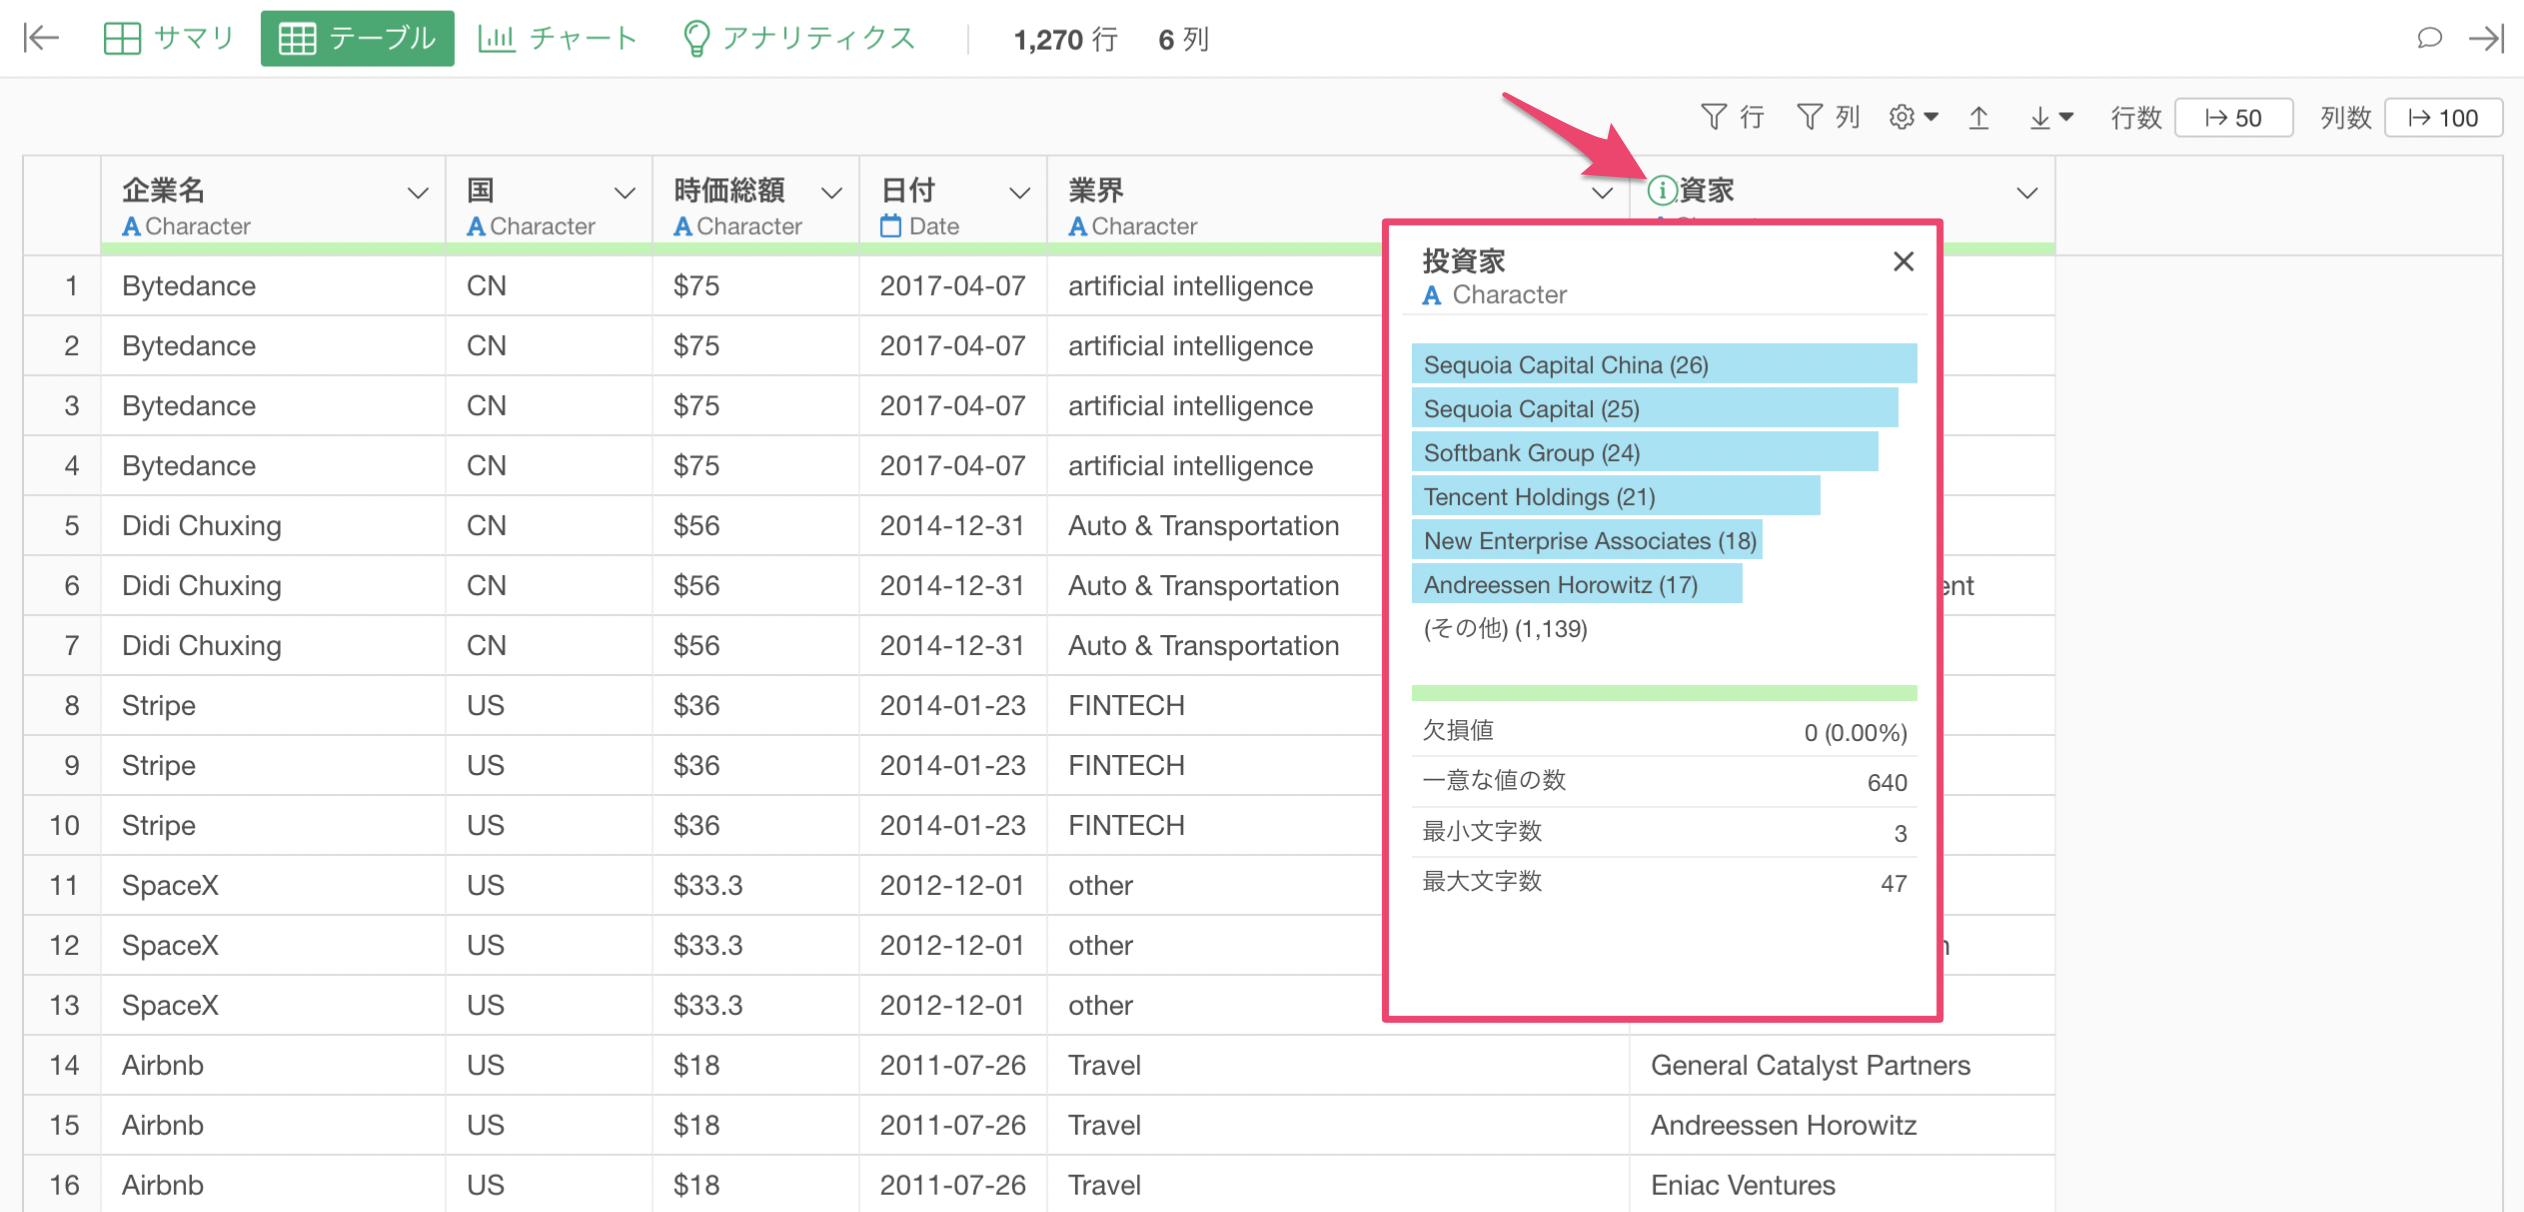
Task: Click CN cell in row 3
Action: tap(549, 406)
